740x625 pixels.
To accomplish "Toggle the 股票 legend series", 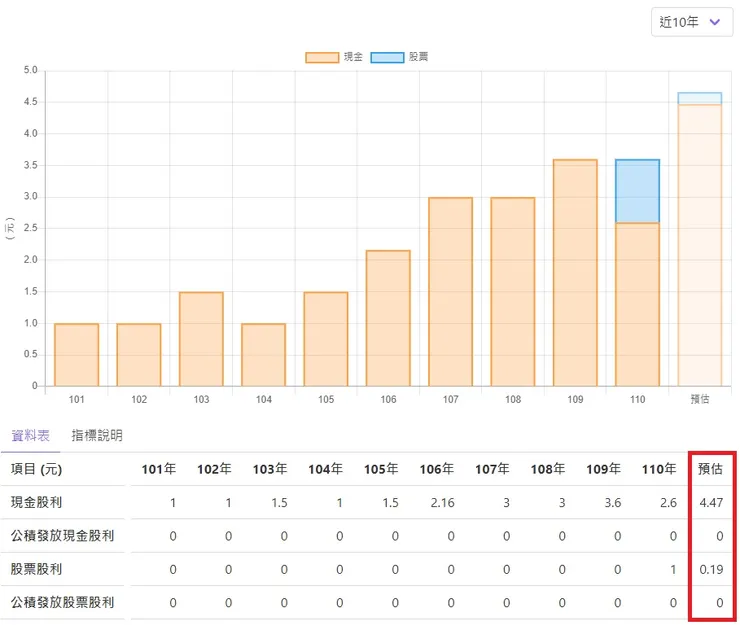I will [x=399, y=57].
